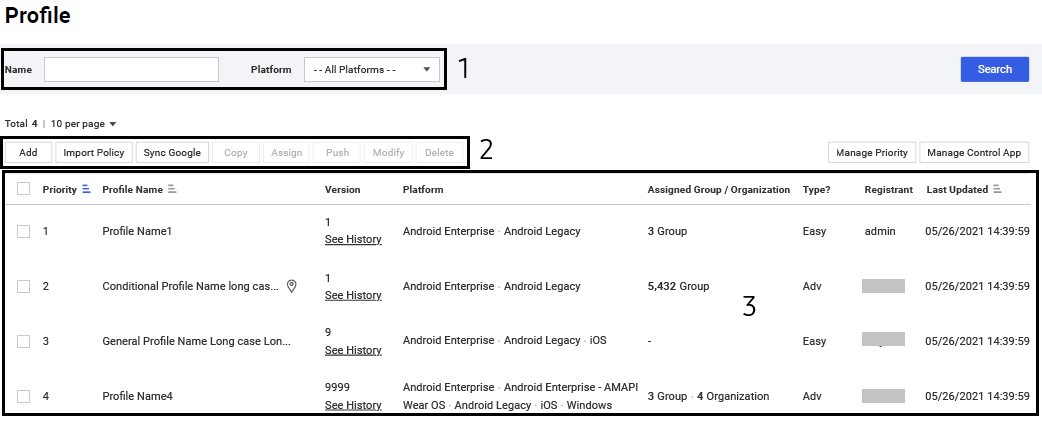Tick the select-all checkbox in table header
The width and height of the screenshot is (1042, 421).
pyautogui.click(x=24, y=189)
